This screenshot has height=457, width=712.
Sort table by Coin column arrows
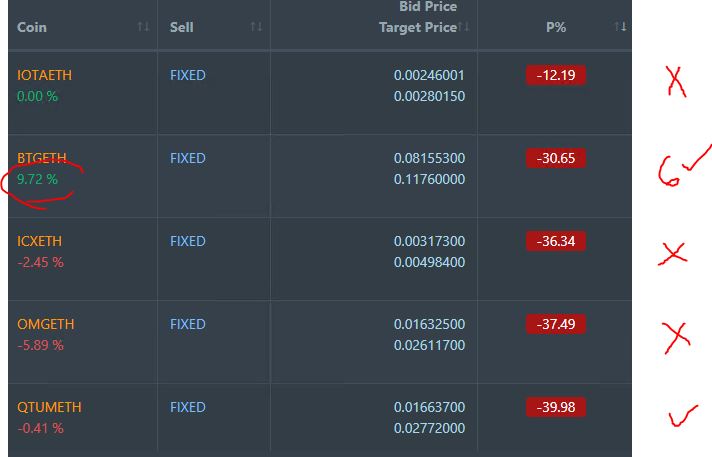tap(143, 27)
